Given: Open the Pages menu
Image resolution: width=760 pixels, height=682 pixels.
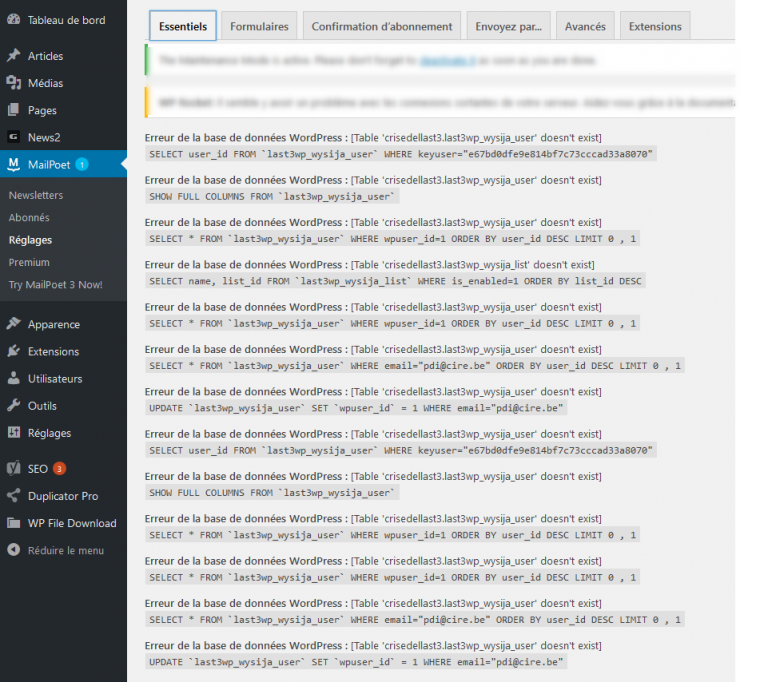Looking at the screenshot, I should (x=42, y=110).
